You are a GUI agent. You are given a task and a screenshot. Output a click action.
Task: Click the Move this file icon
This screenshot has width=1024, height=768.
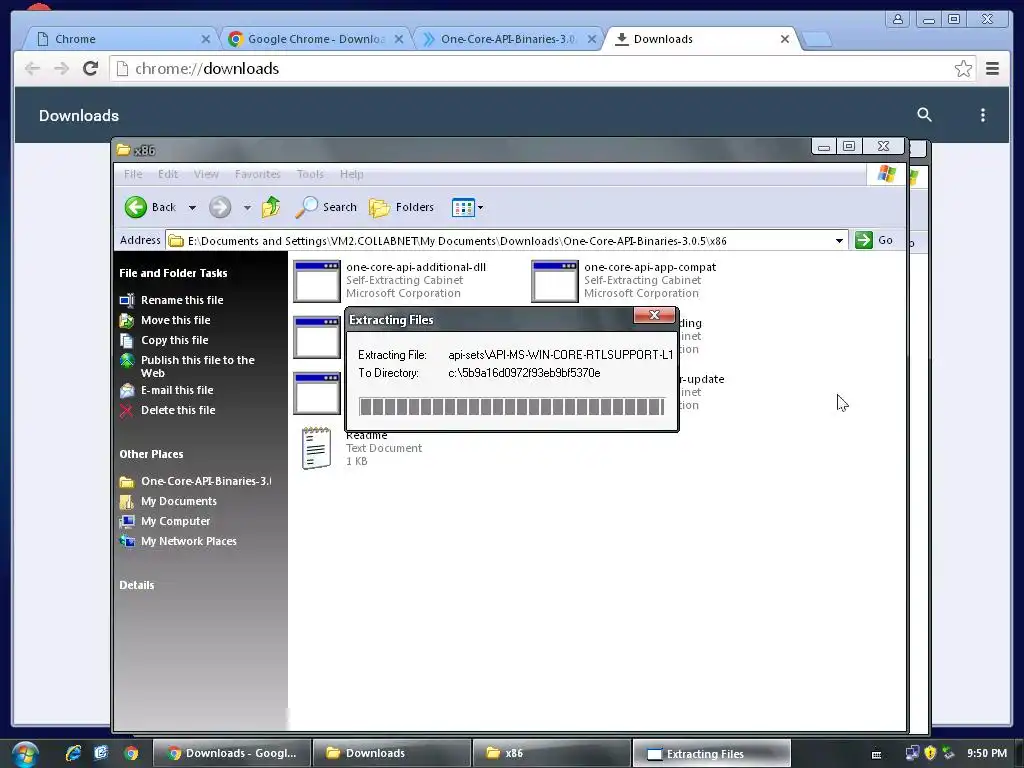127,320
